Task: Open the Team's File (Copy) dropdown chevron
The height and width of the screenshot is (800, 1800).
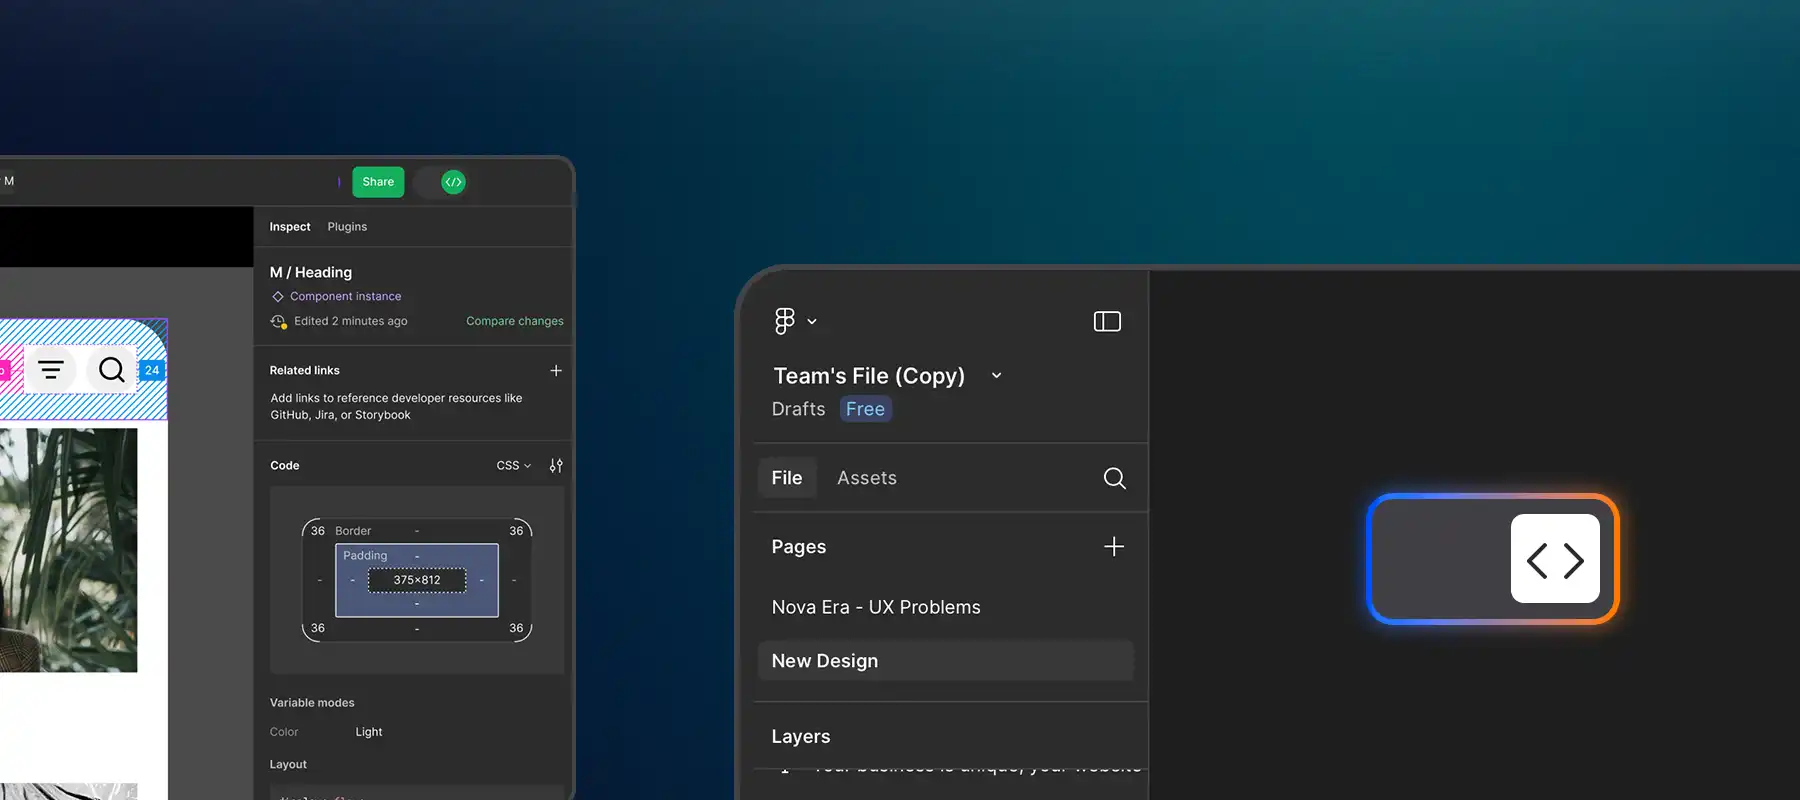Action: (996, 376)
